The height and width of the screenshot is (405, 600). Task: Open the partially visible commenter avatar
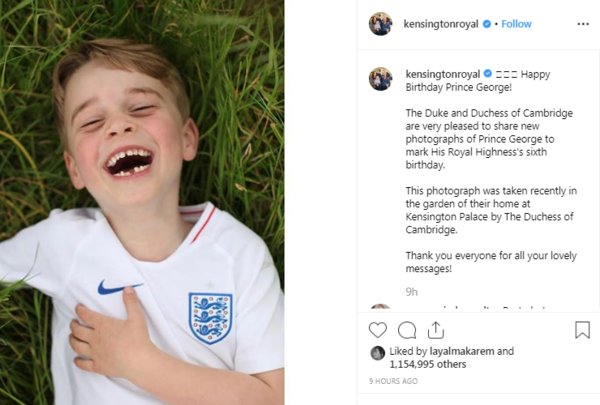[380, 309]
